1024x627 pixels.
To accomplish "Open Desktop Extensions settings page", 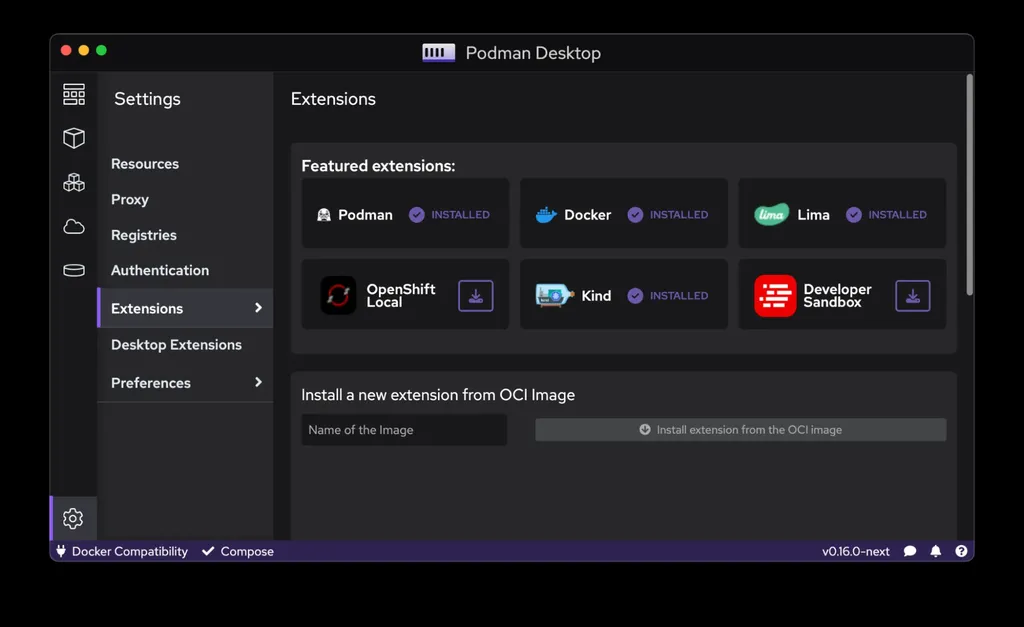I will [x=176, y=345].
